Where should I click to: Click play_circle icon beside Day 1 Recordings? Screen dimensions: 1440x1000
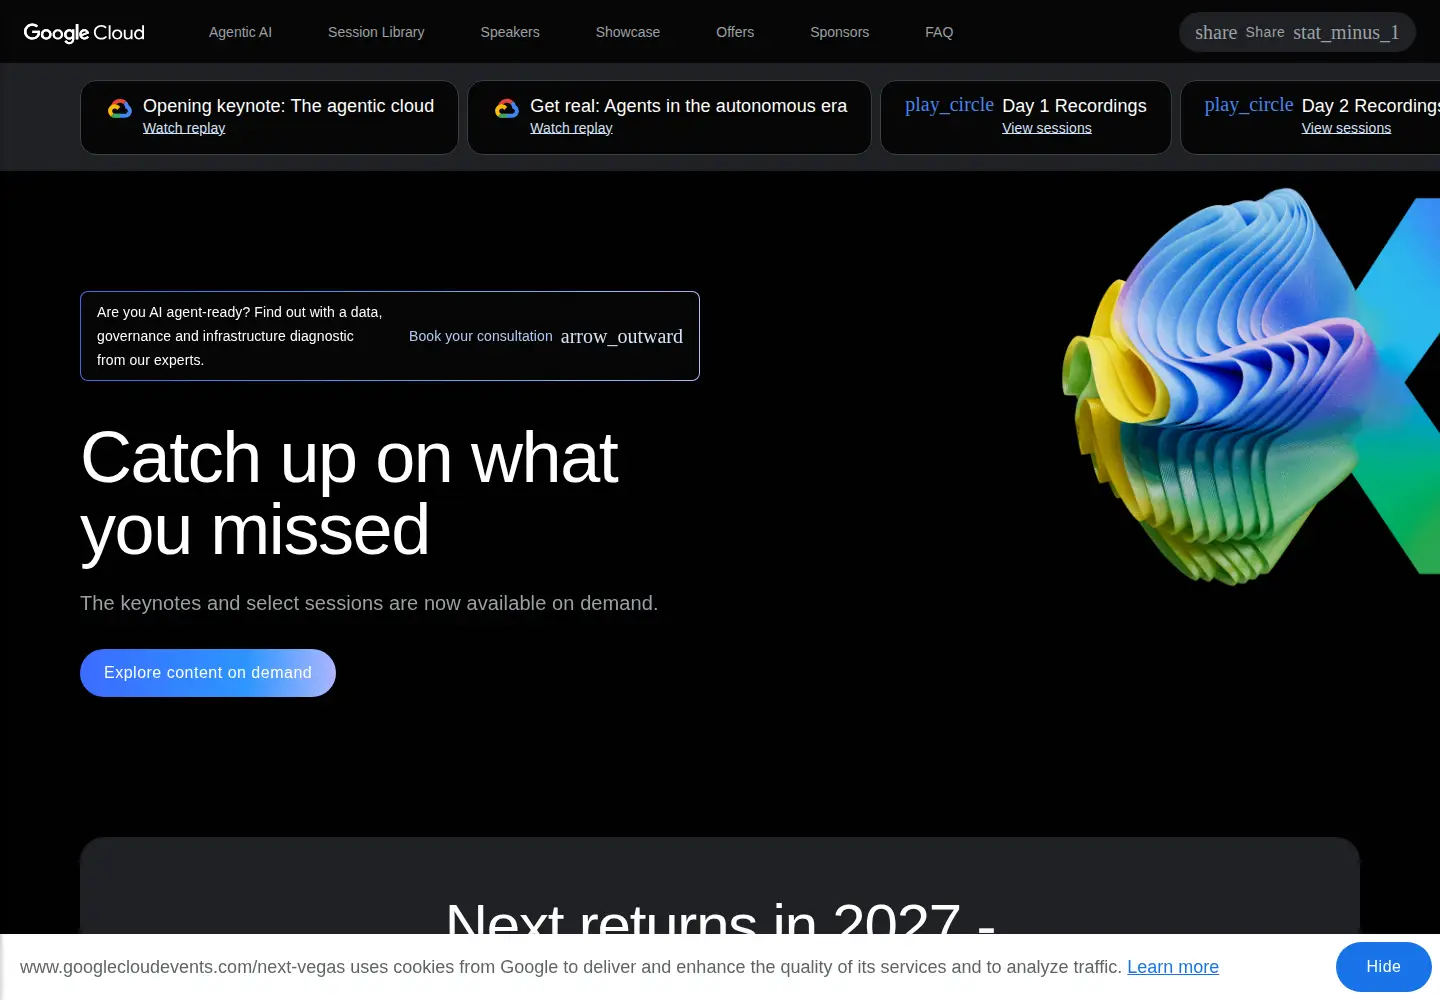949,105
